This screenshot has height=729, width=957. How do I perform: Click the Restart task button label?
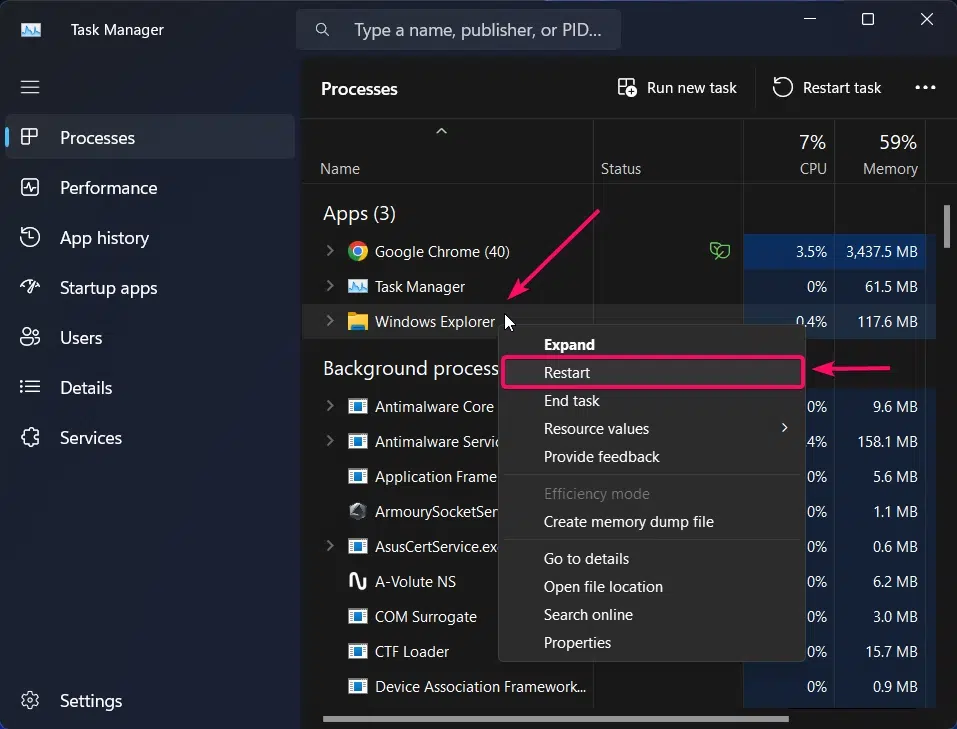click(842, 88)
